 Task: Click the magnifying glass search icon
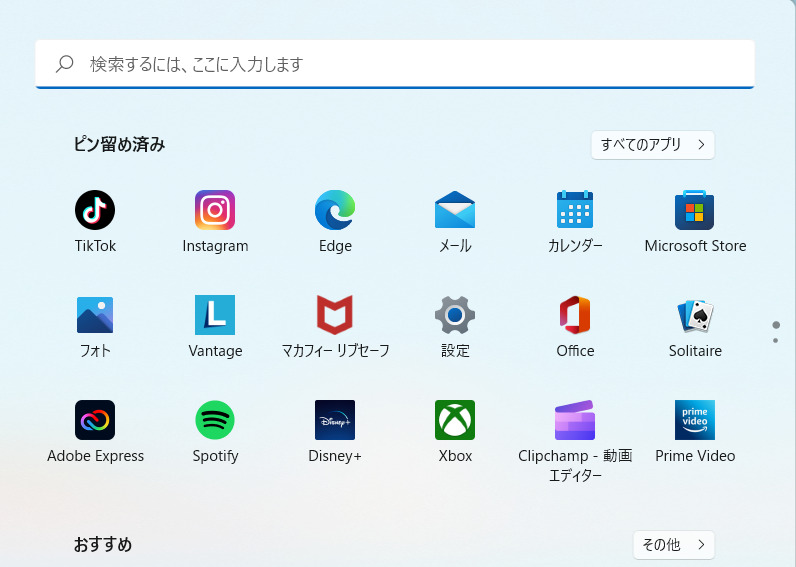tap(65, 64)
